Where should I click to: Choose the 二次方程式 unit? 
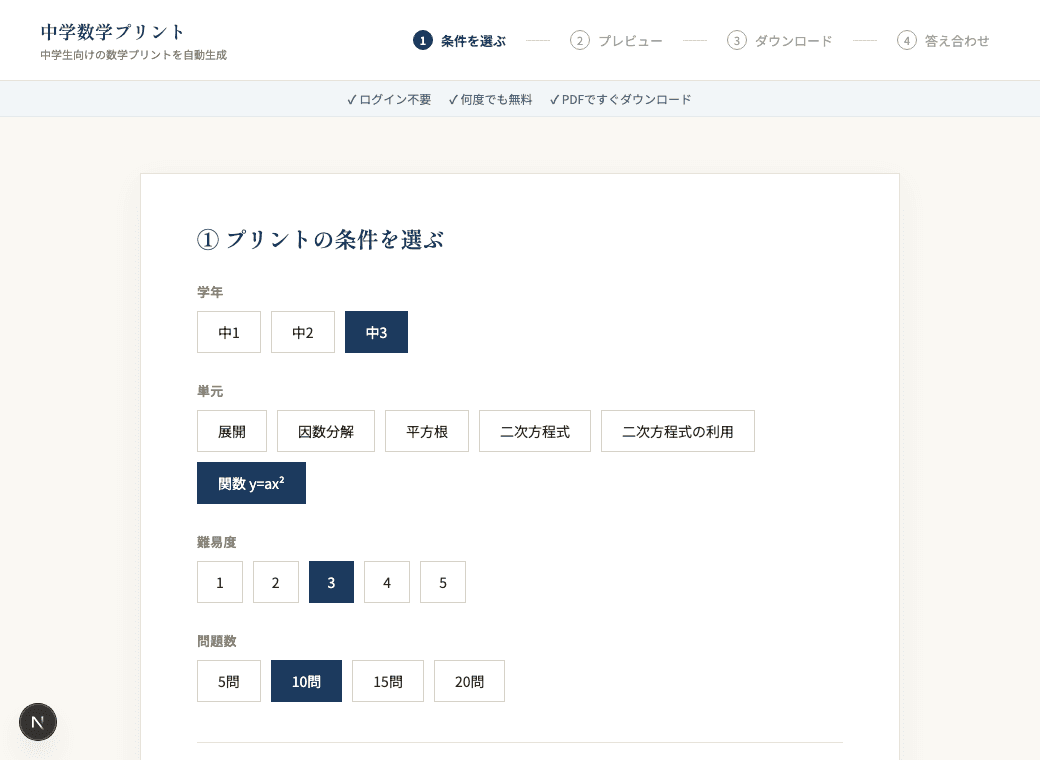click(535, 431)
